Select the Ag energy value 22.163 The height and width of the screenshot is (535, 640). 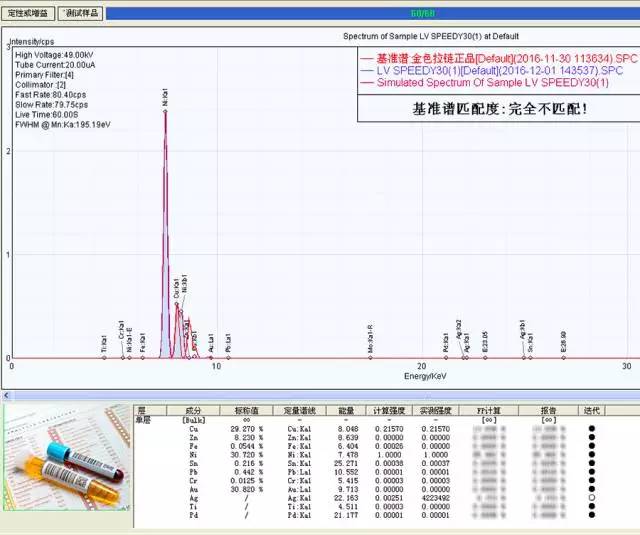coord(346,498)
